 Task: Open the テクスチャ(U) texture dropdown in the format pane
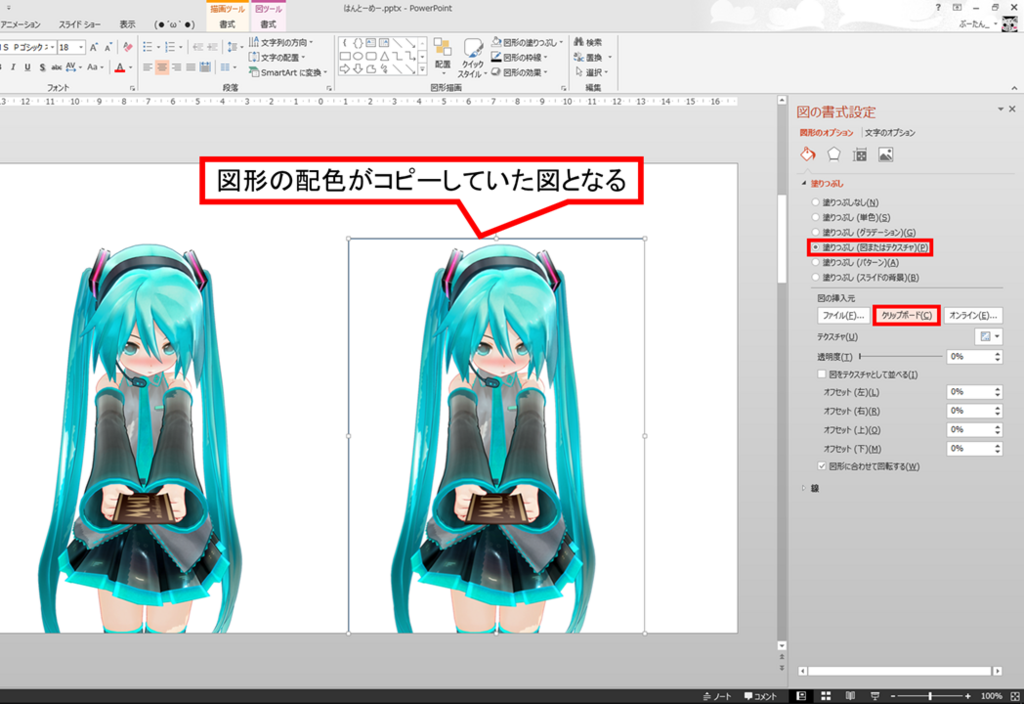[989, 337]
